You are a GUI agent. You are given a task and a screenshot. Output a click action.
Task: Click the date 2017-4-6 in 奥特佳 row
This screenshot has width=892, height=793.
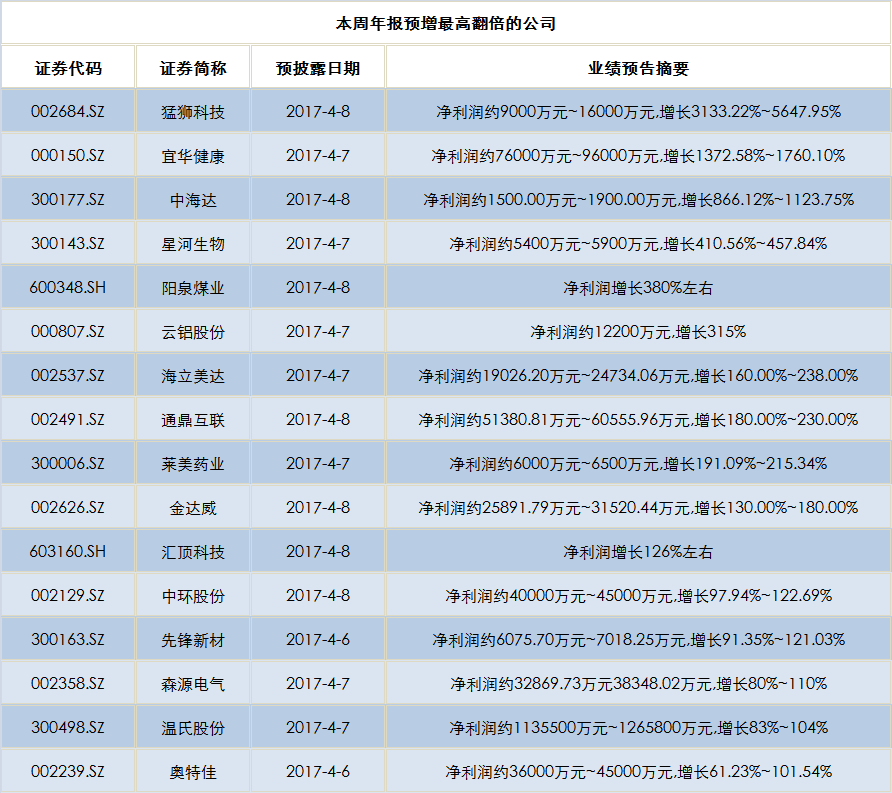point(318,771)
